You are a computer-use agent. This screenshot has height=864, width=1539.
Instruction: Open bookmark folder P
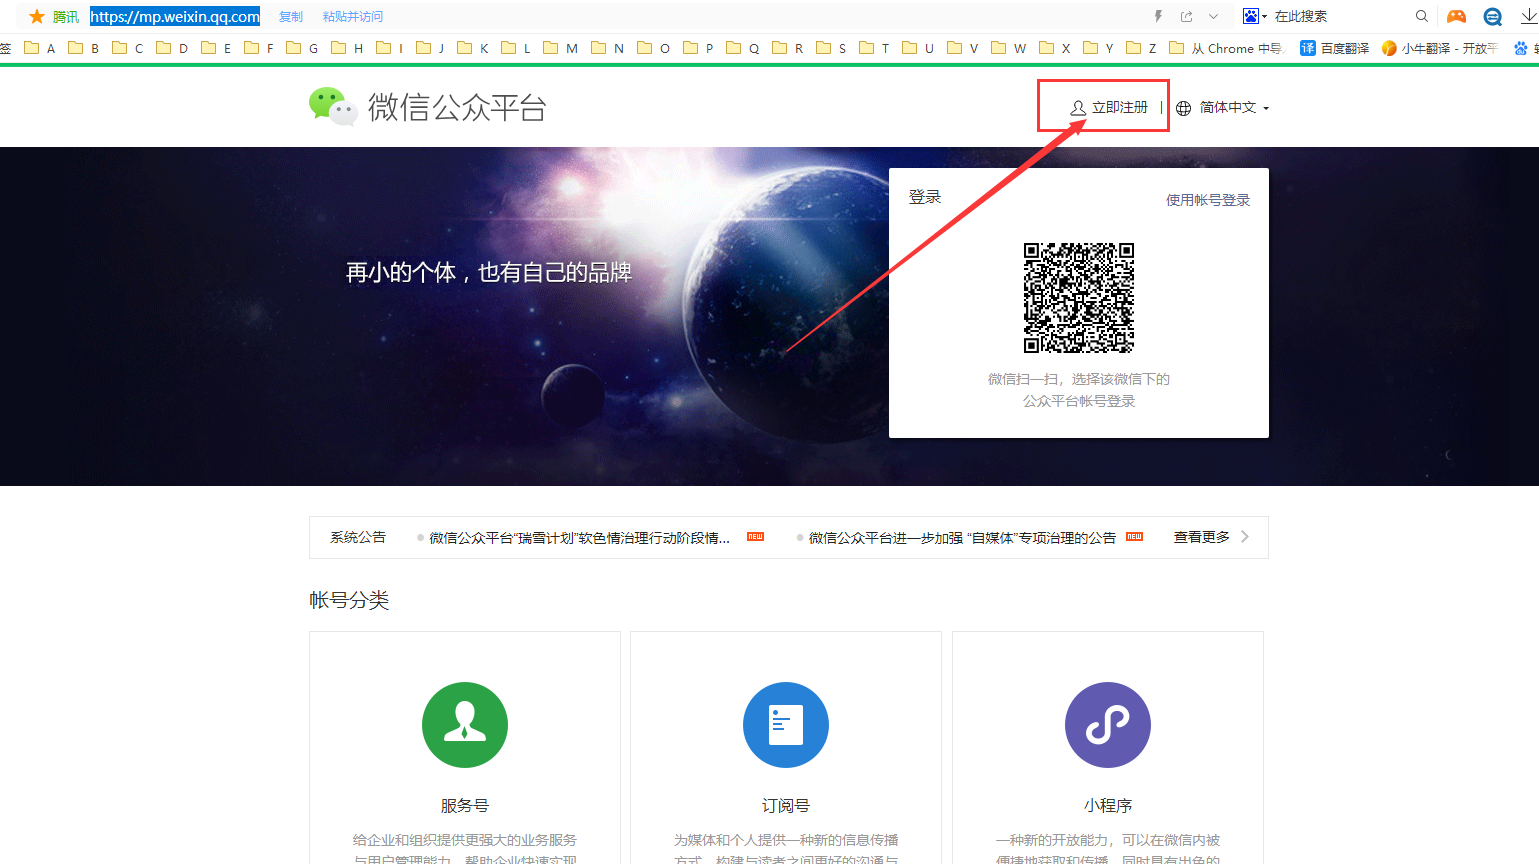pyautogui.click(x=699, y=48)
